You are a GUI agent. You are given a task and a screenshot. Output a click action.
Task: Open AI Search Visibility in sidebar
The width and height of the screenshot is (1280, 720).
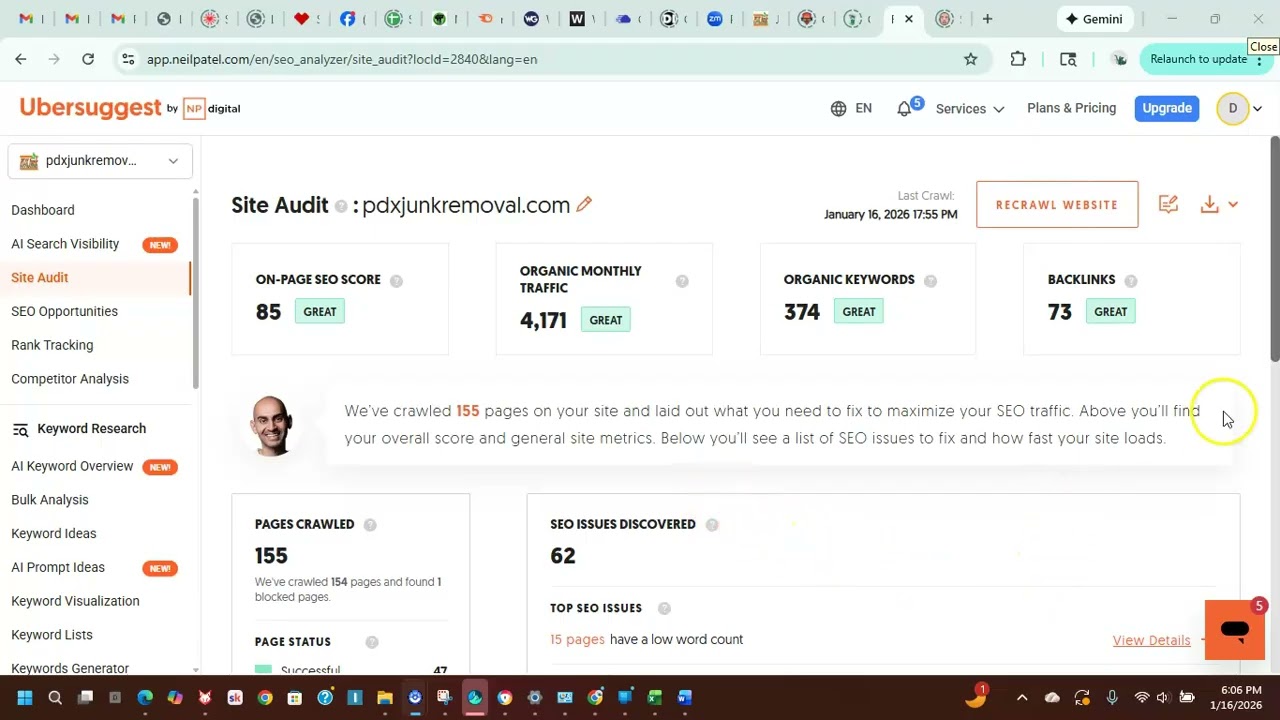(65, 244)
